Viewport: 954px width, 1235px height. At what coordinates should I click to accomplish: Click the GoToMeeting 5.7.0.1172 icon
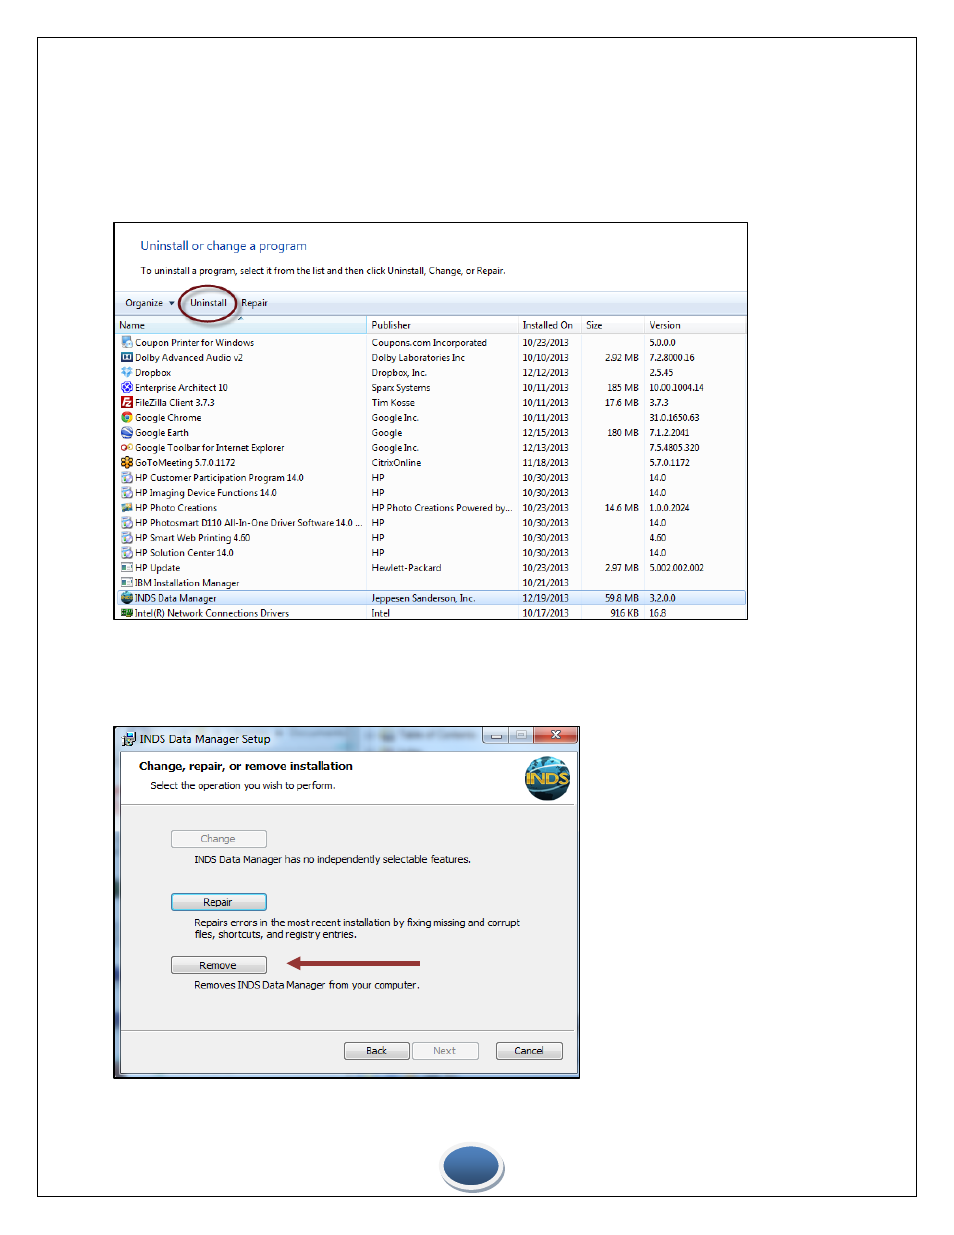(x=127, y=462)
